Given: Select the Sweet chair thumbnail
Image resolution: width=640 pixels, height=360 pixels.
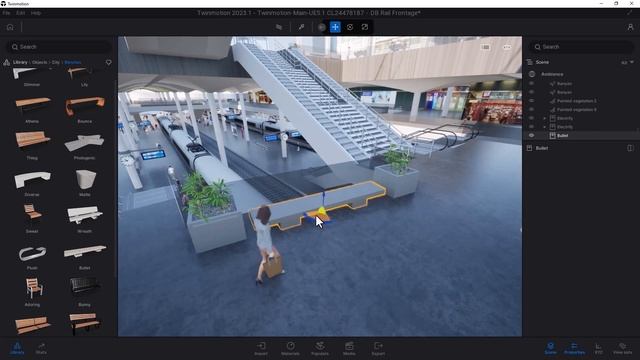Looking at the screenshot, I should click(x=32, y=214).
